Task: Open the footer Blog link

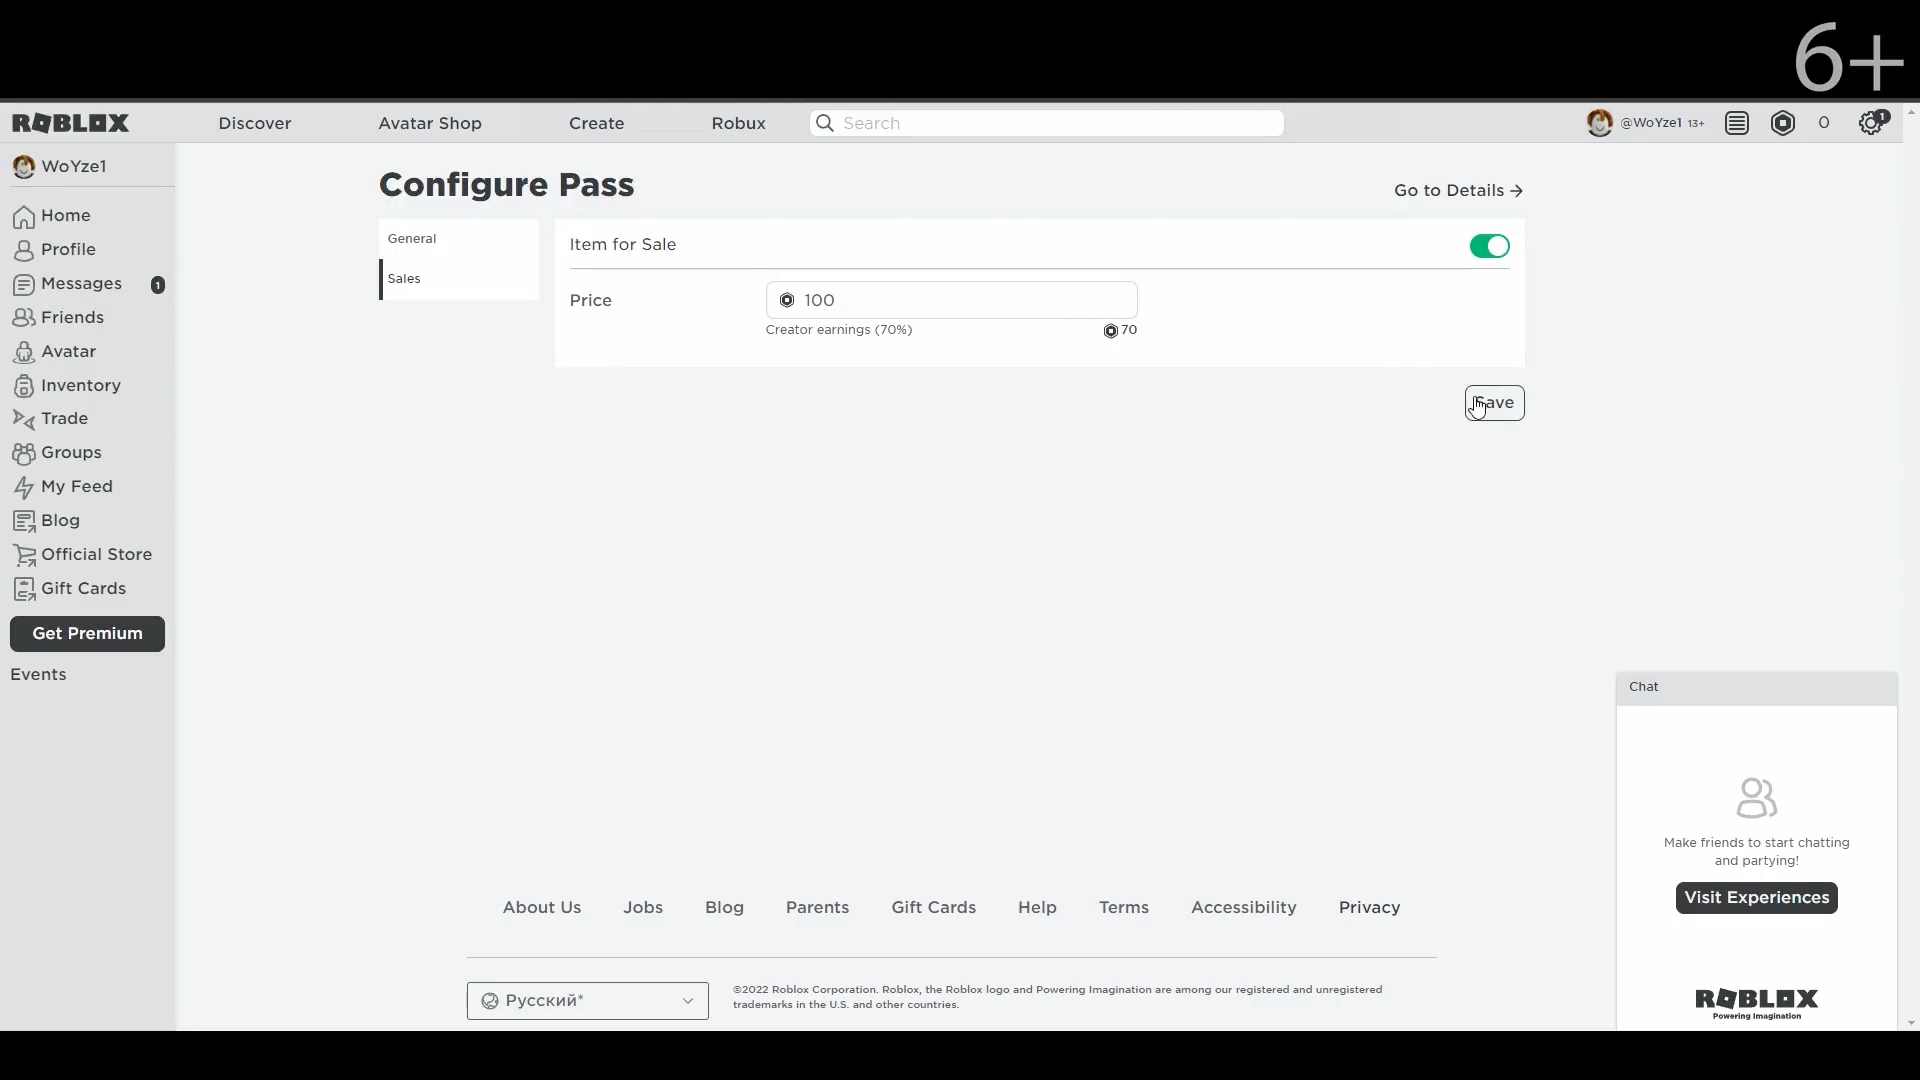Action: tap(724, 908)
